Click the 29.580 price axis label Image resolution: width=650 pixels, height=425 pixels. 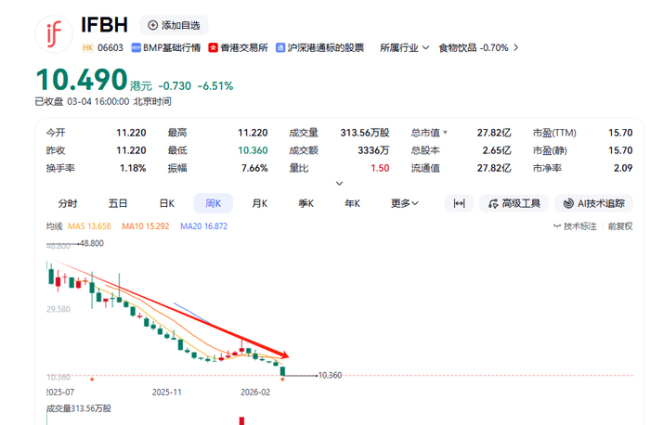tap(58, 309)
